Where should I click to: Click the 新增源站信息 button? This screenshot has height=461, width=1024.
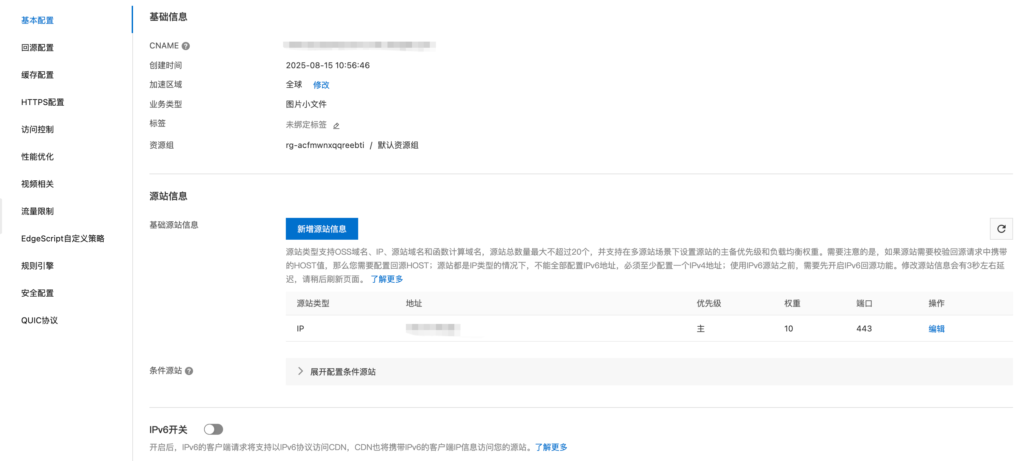321,228
